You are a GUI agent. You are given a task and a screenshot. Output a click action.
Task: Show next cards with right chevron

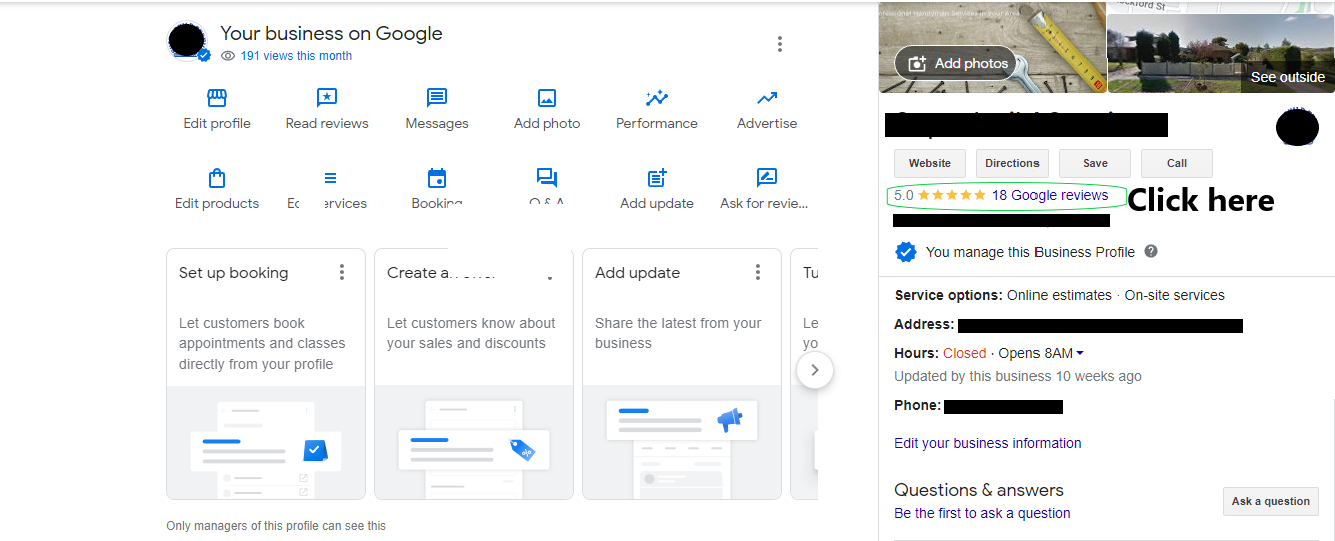[x=815, y=370]
